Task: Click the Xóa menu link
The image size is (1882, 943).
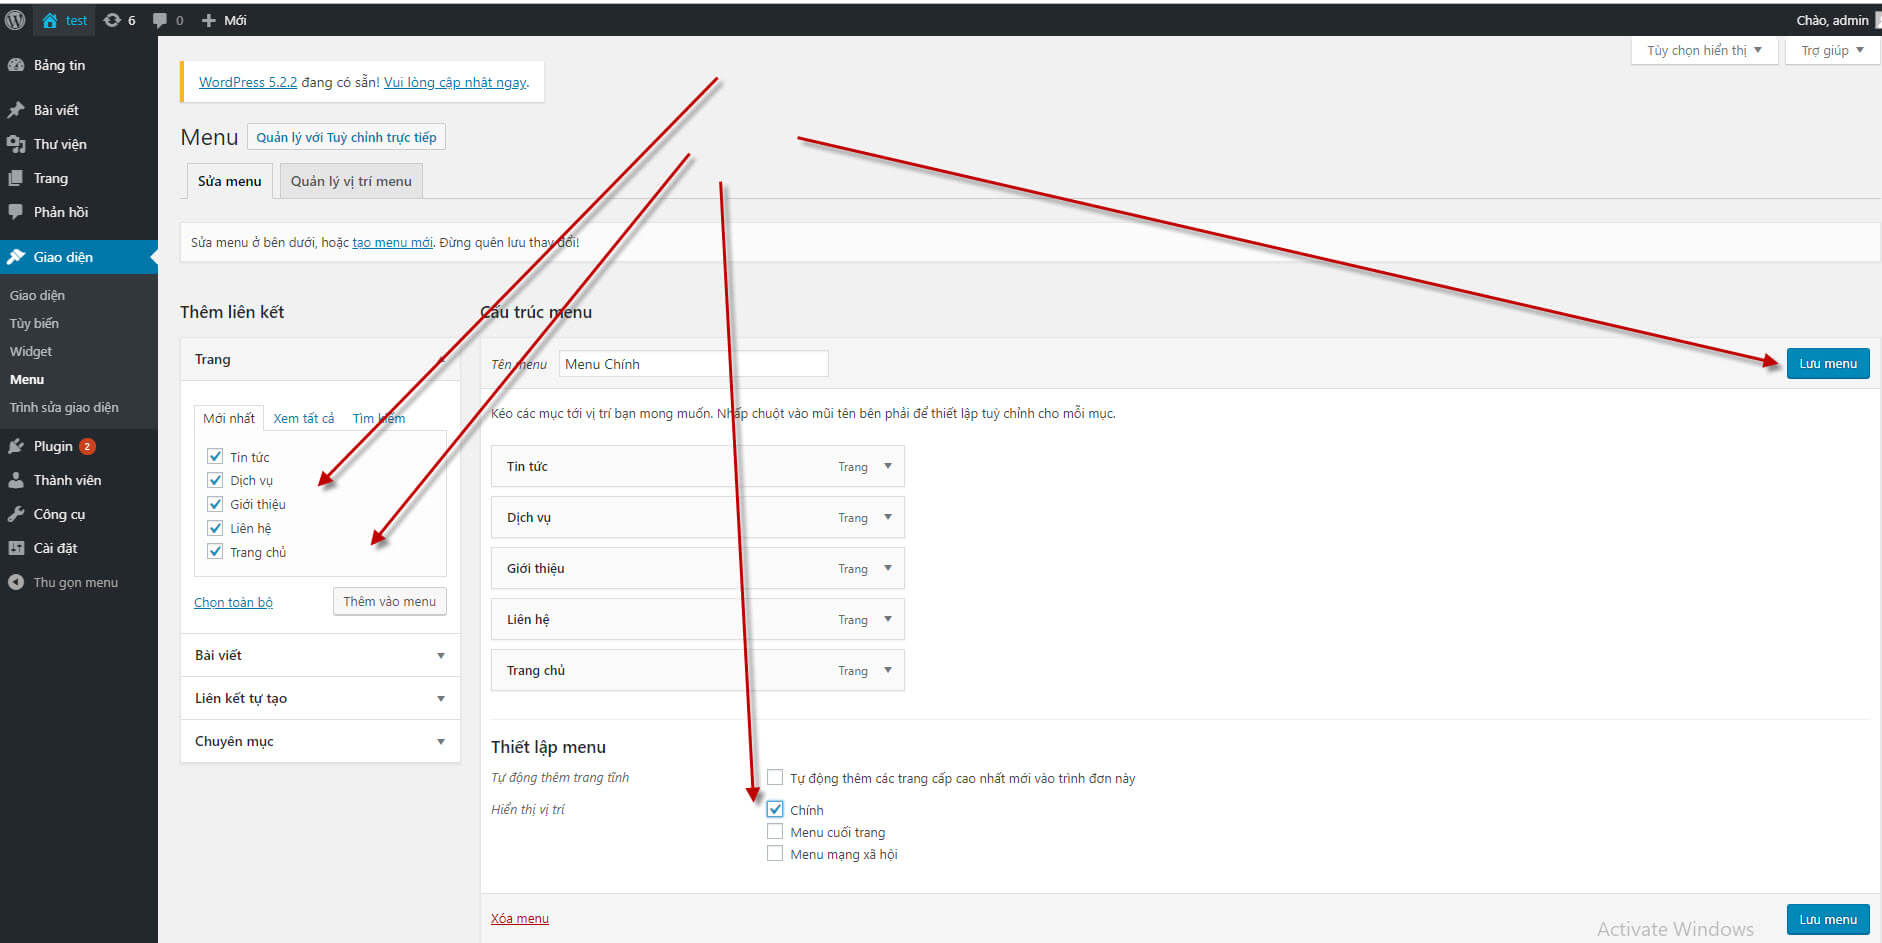Action: point(519,918)
